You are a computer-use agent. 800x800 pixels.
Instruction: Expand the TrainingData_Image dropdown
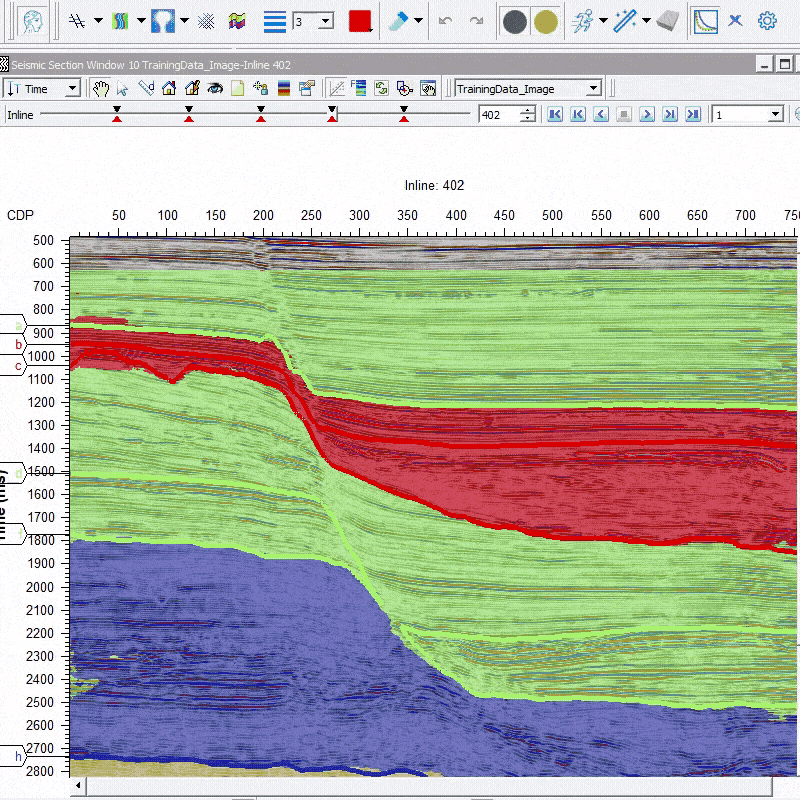click(528, 89)
